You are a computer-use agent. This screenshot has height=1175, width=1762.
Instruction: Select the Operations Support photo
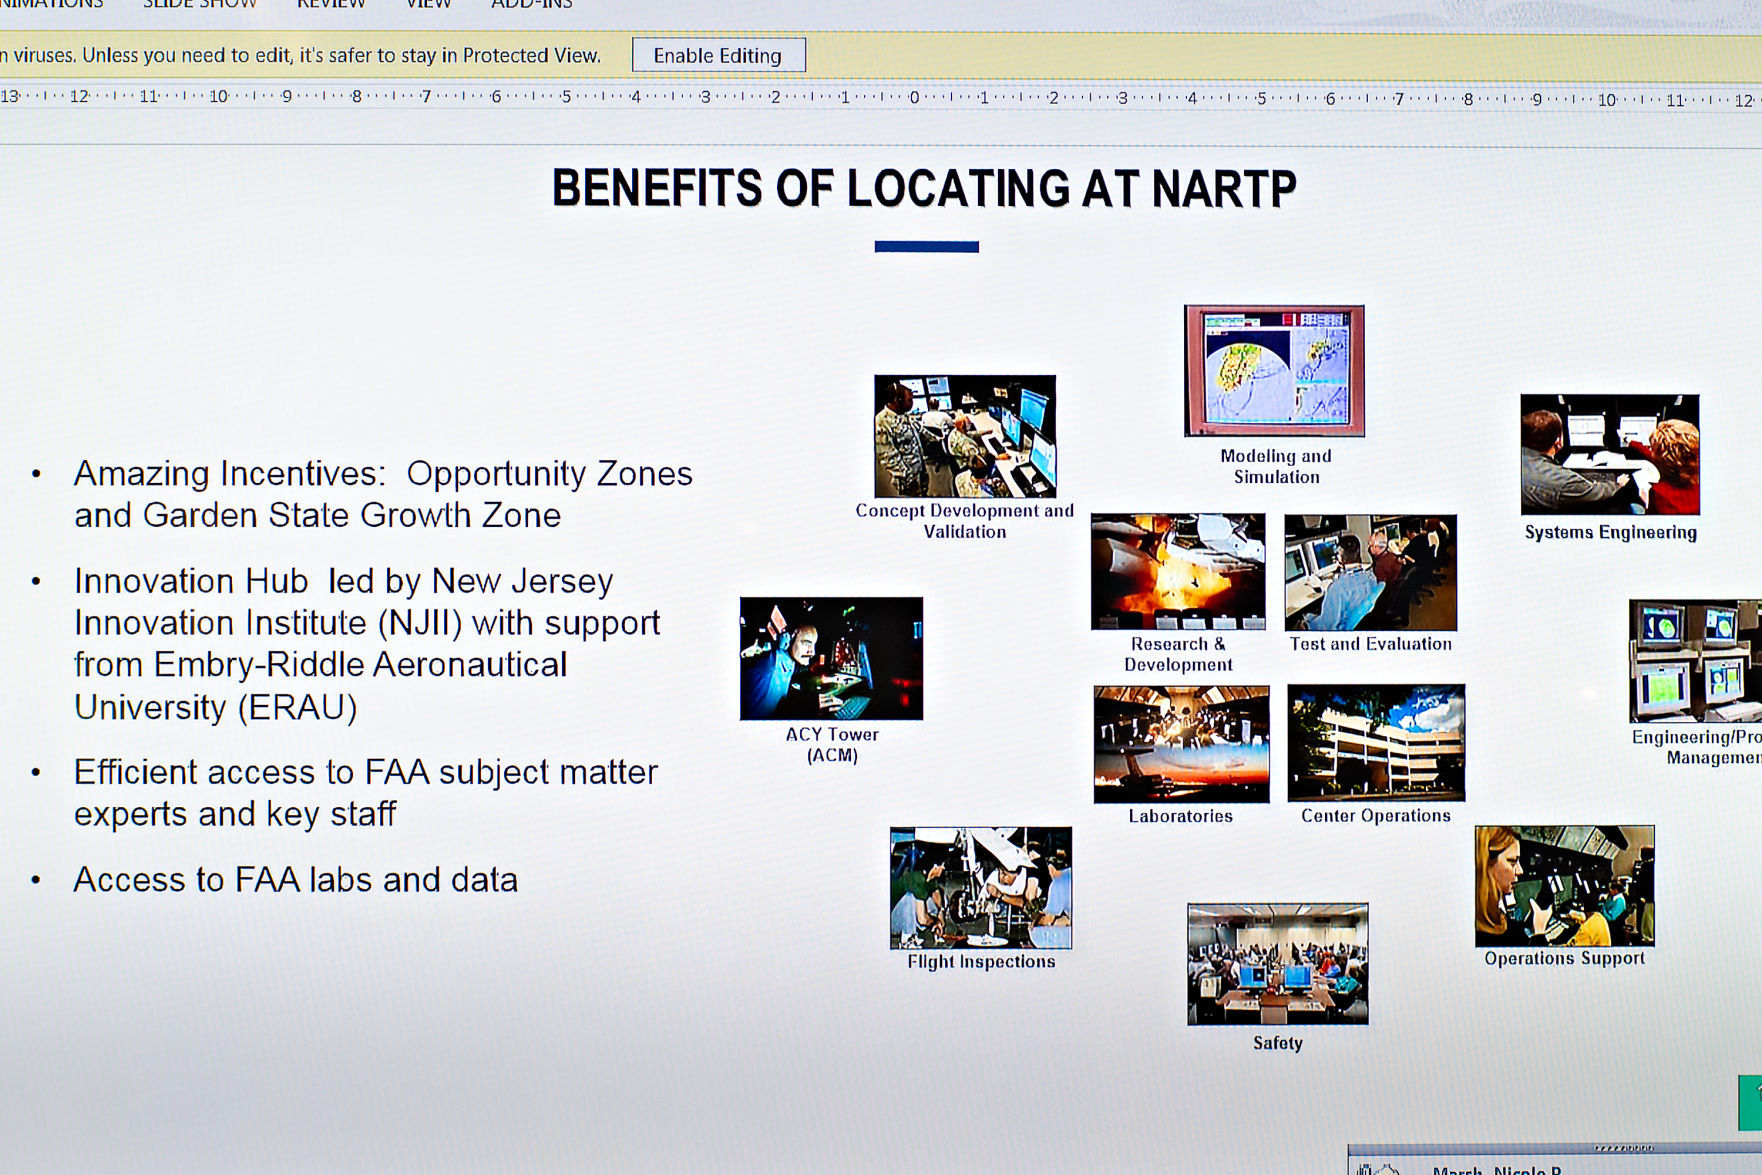[x=1564, y=886]
